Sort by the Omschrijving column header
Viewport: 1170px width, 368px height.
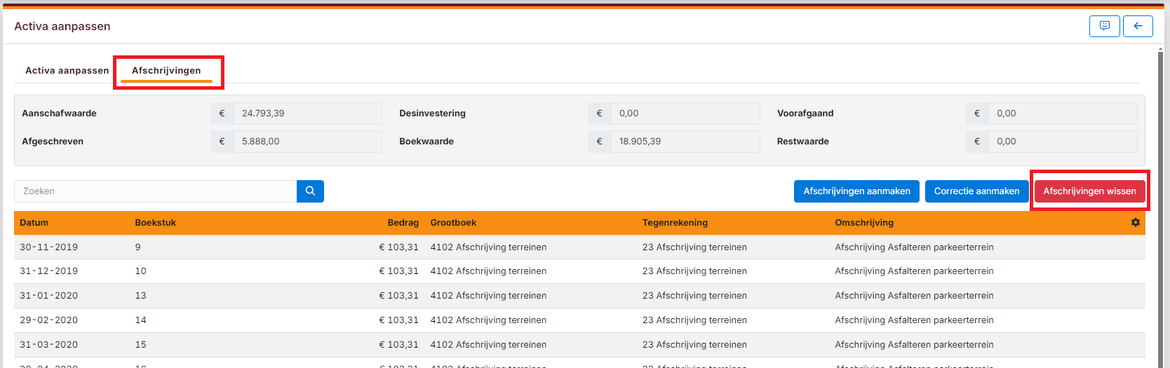point(864,222)
